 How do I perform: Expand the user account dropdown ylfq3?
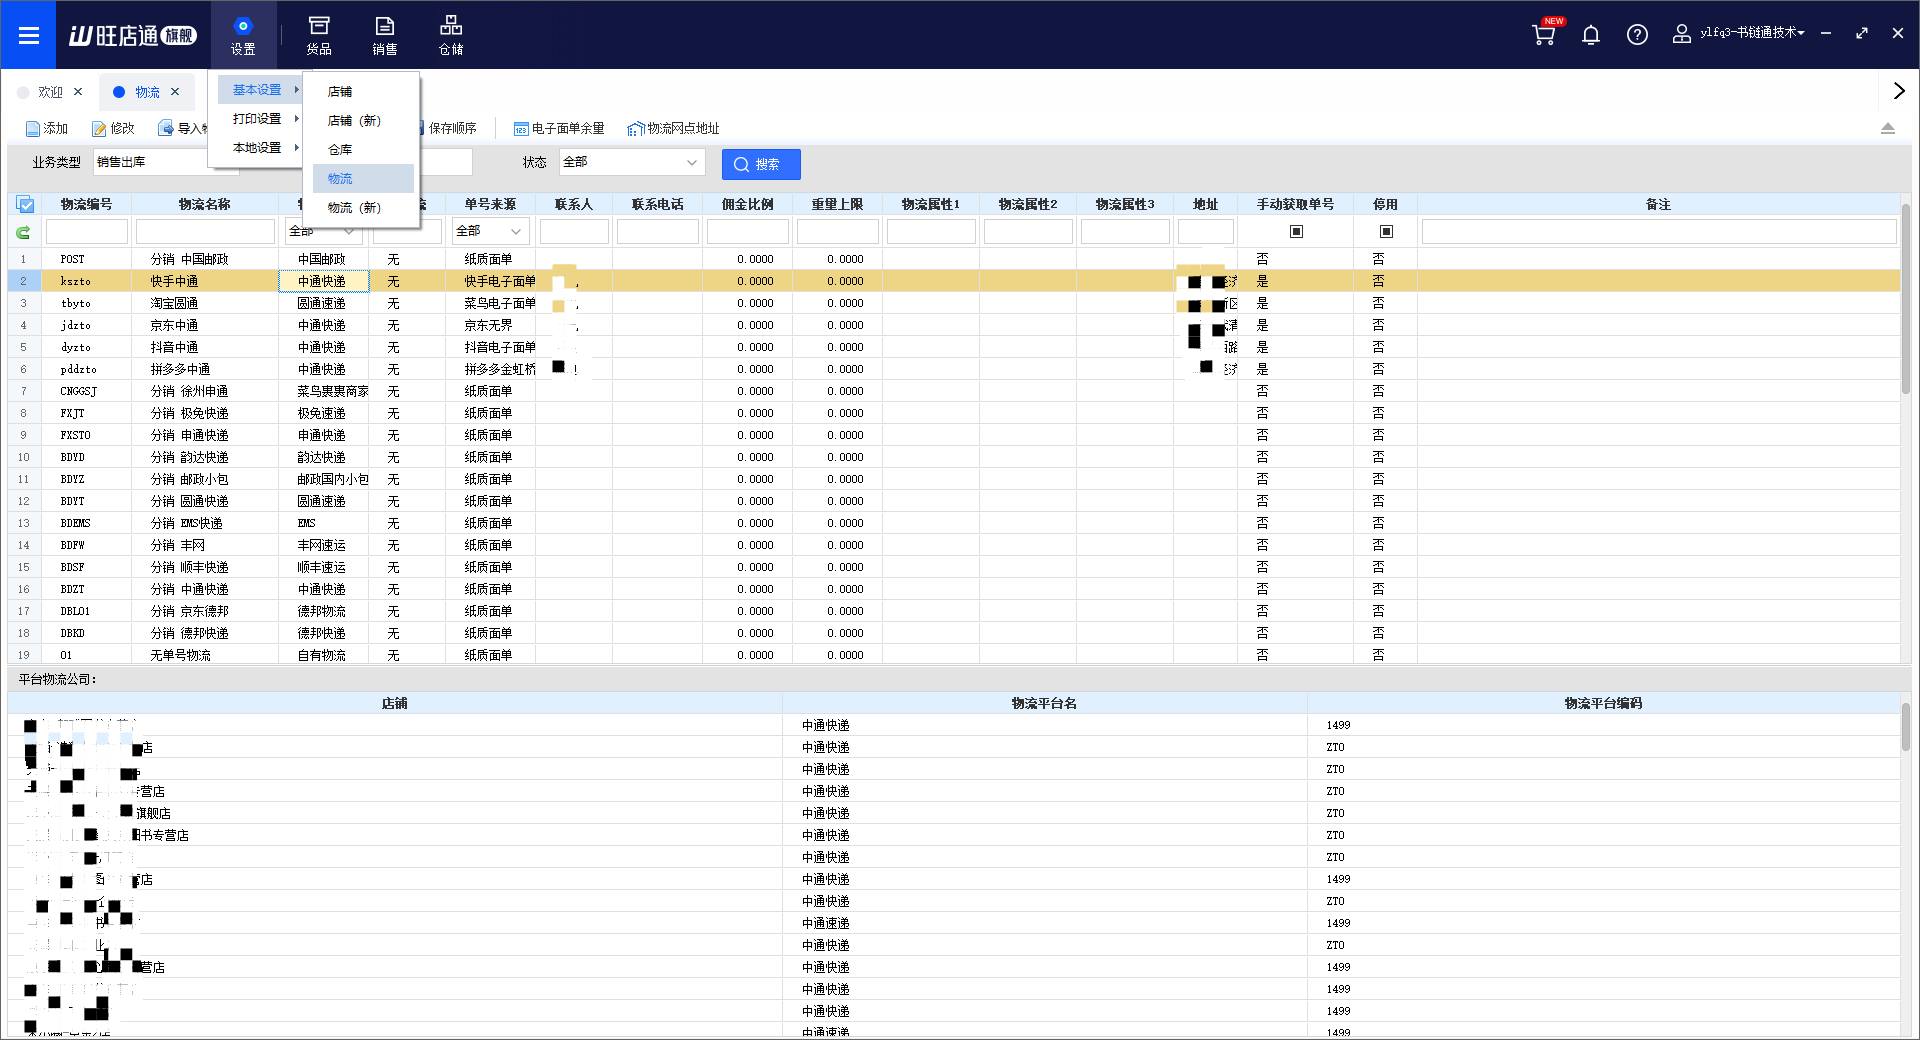(1752, 33)
